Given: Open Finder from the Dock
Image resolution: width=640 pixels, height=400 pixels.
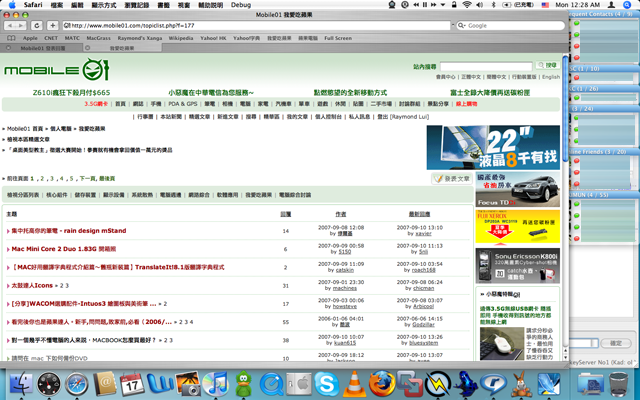Looking at the screenshot, I should click(20, 384).
